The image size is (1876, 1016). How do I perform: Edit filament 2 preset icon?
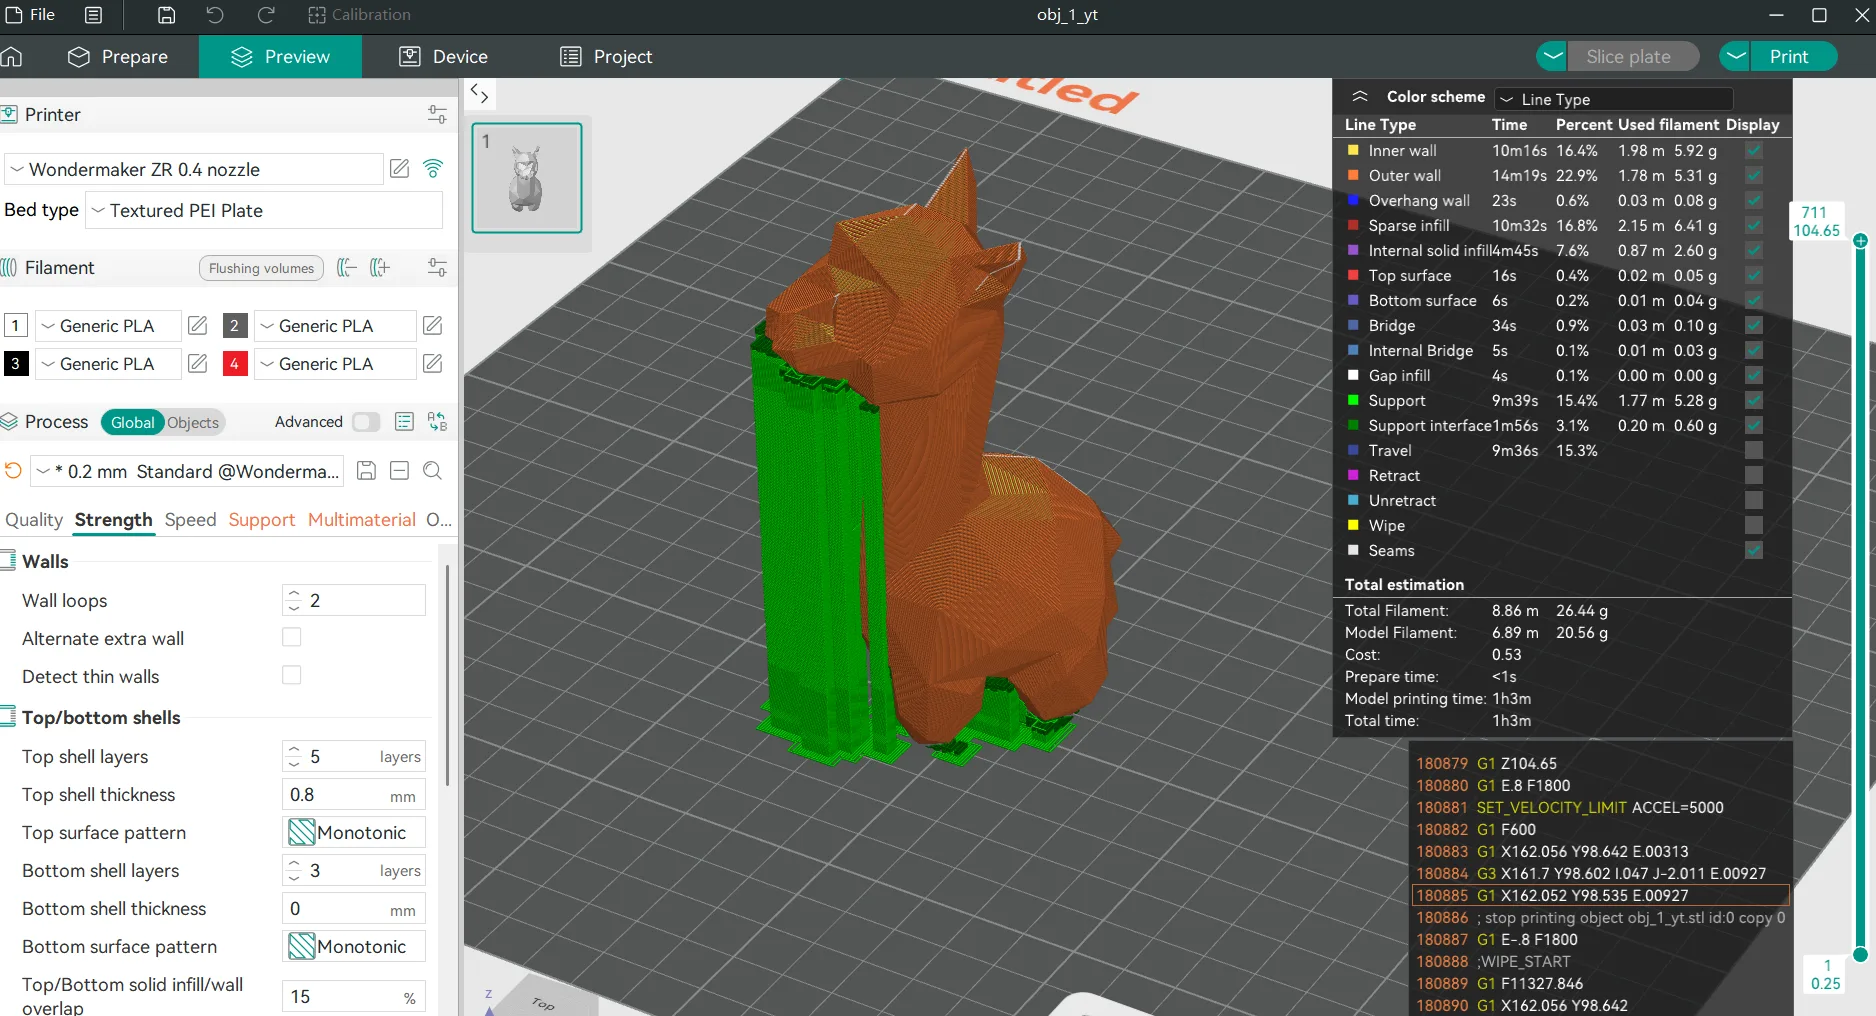click(x=433, y=326)
